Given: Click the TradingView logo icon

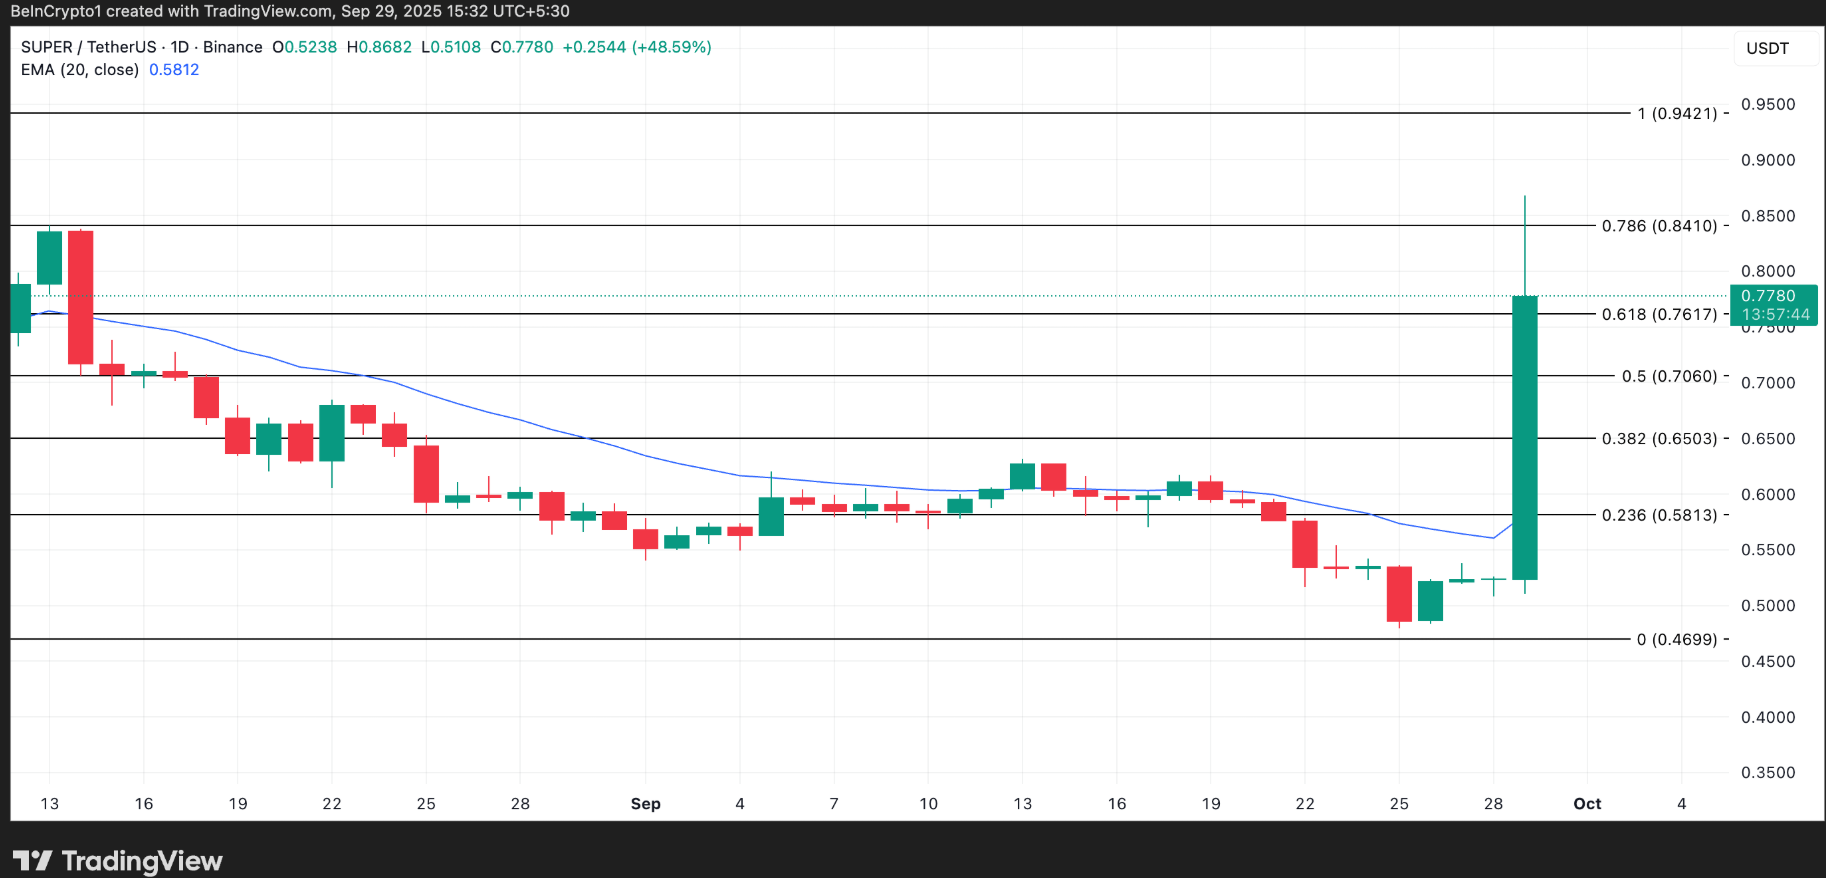Looking at the screenshot, I should (x=32, y=861).
